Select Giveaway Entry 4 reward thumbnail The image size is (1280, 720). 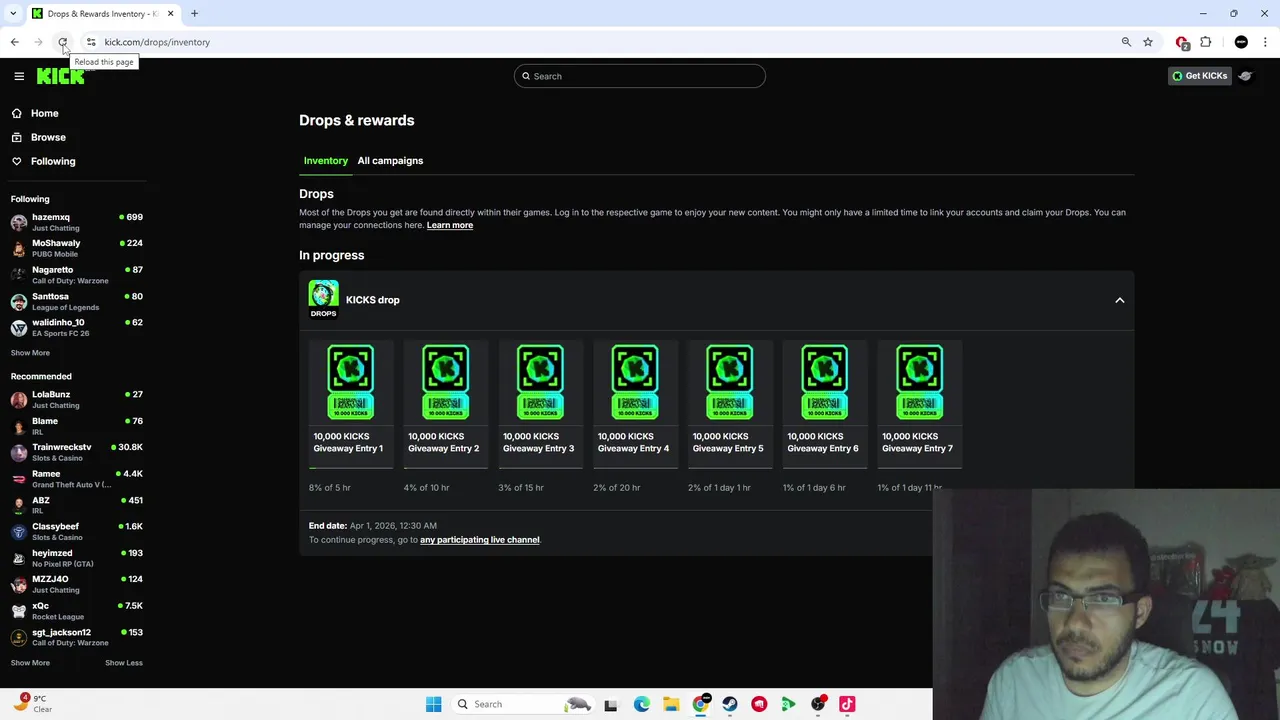635,382
